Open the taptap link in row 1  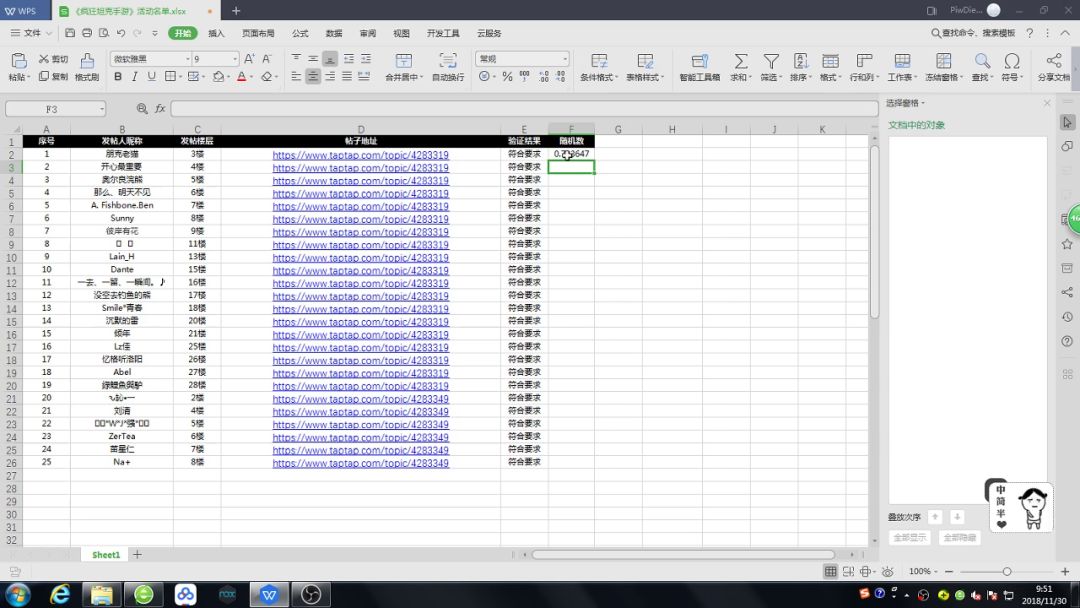[360, 155]
